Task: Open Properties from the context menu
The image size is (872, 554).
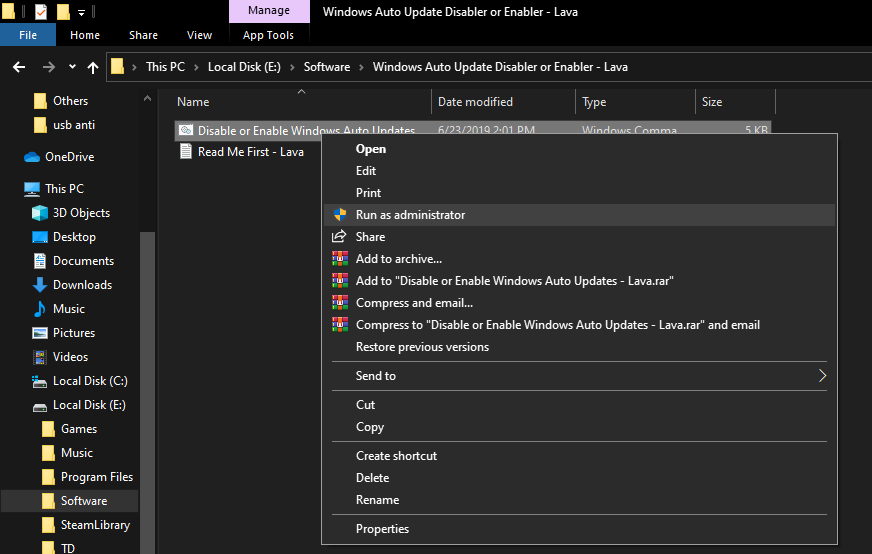Action: (x=579, y=529)
